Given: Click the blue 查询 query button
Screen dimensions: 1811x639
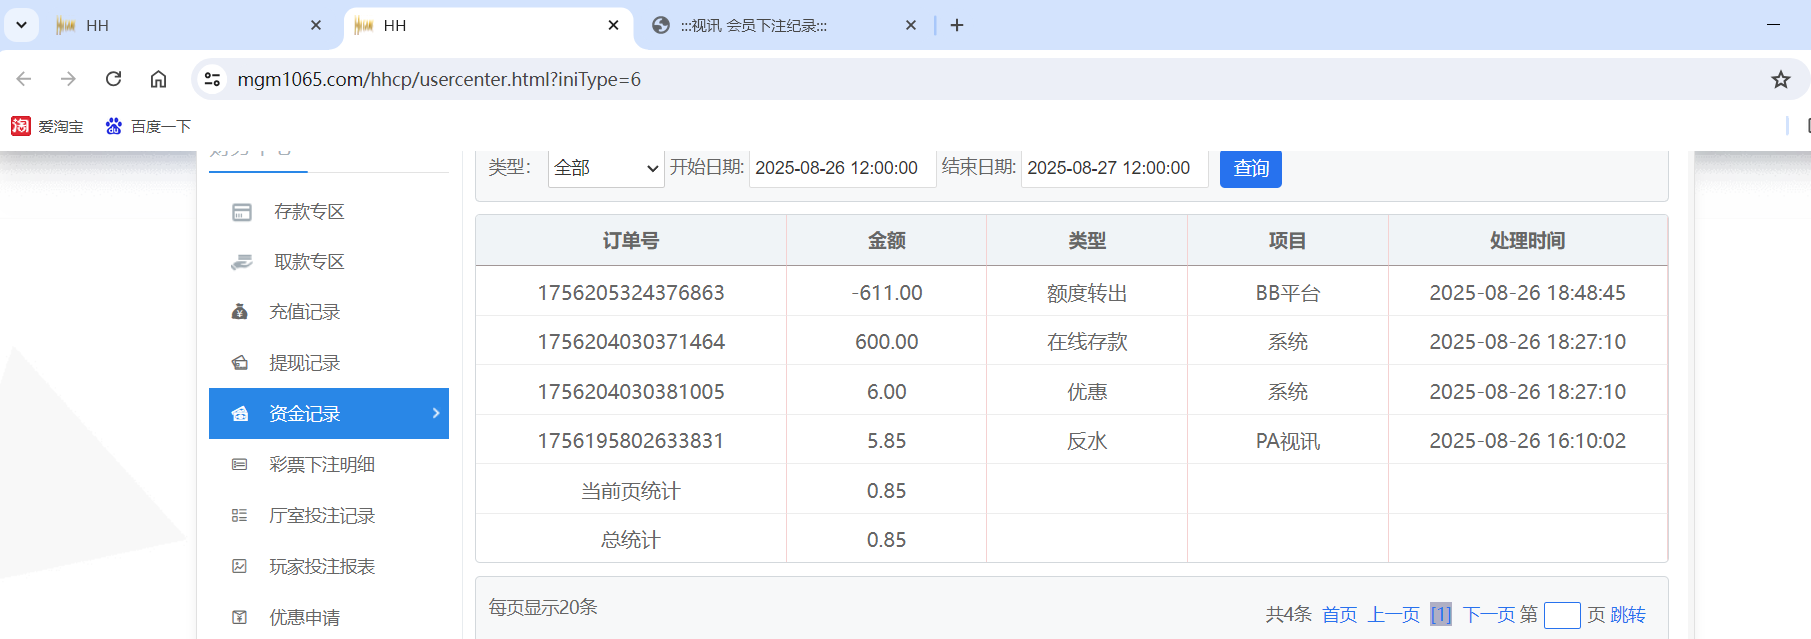Looking at the screenshot, I should point(1250,168).
